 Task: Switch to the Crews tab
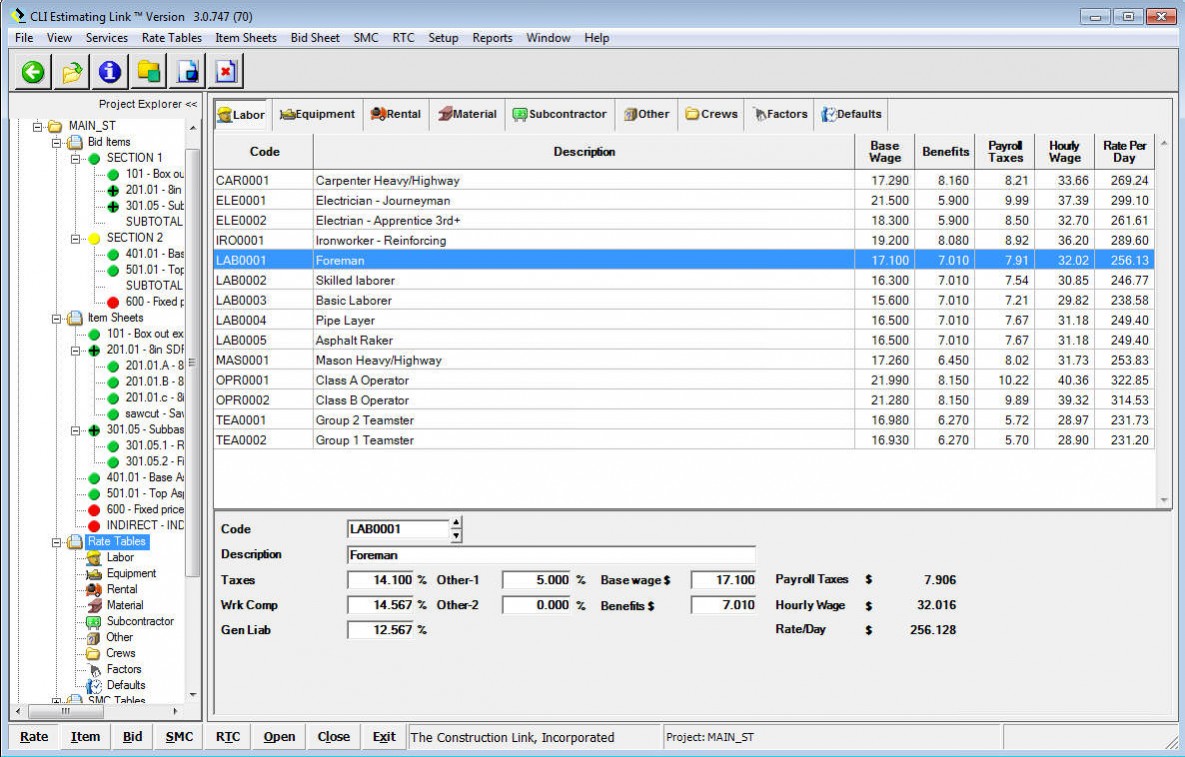pyautogui.click(x=711, y=114)
